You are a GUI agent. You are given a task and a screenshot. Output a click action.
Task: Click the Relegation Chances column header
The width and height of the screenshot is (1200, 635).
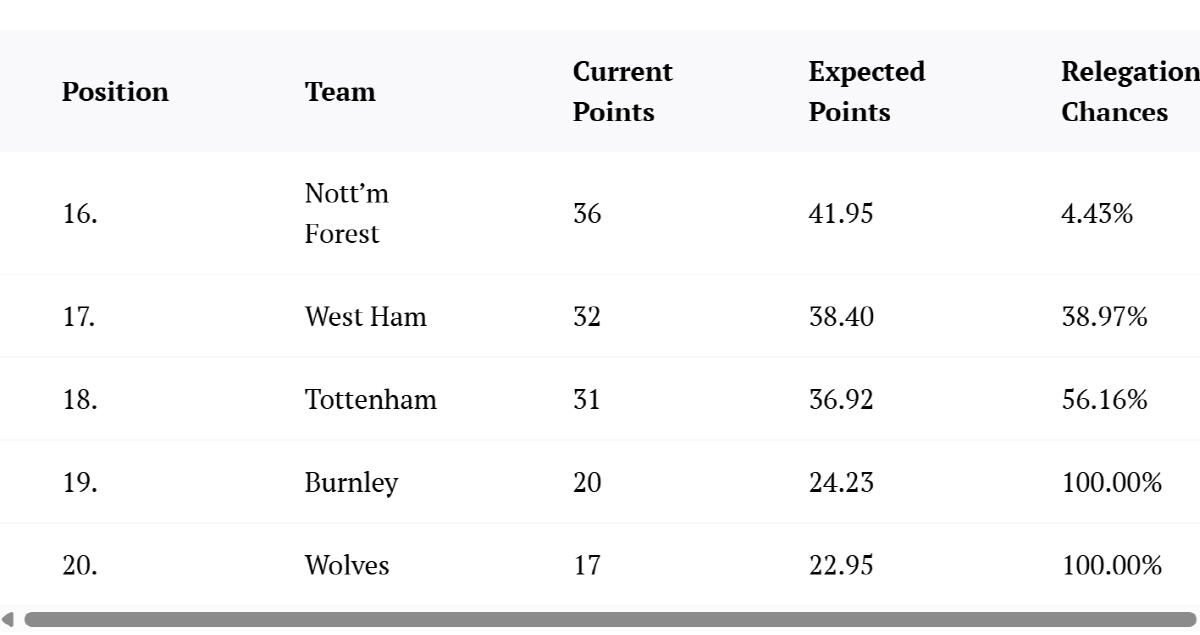1128,92
